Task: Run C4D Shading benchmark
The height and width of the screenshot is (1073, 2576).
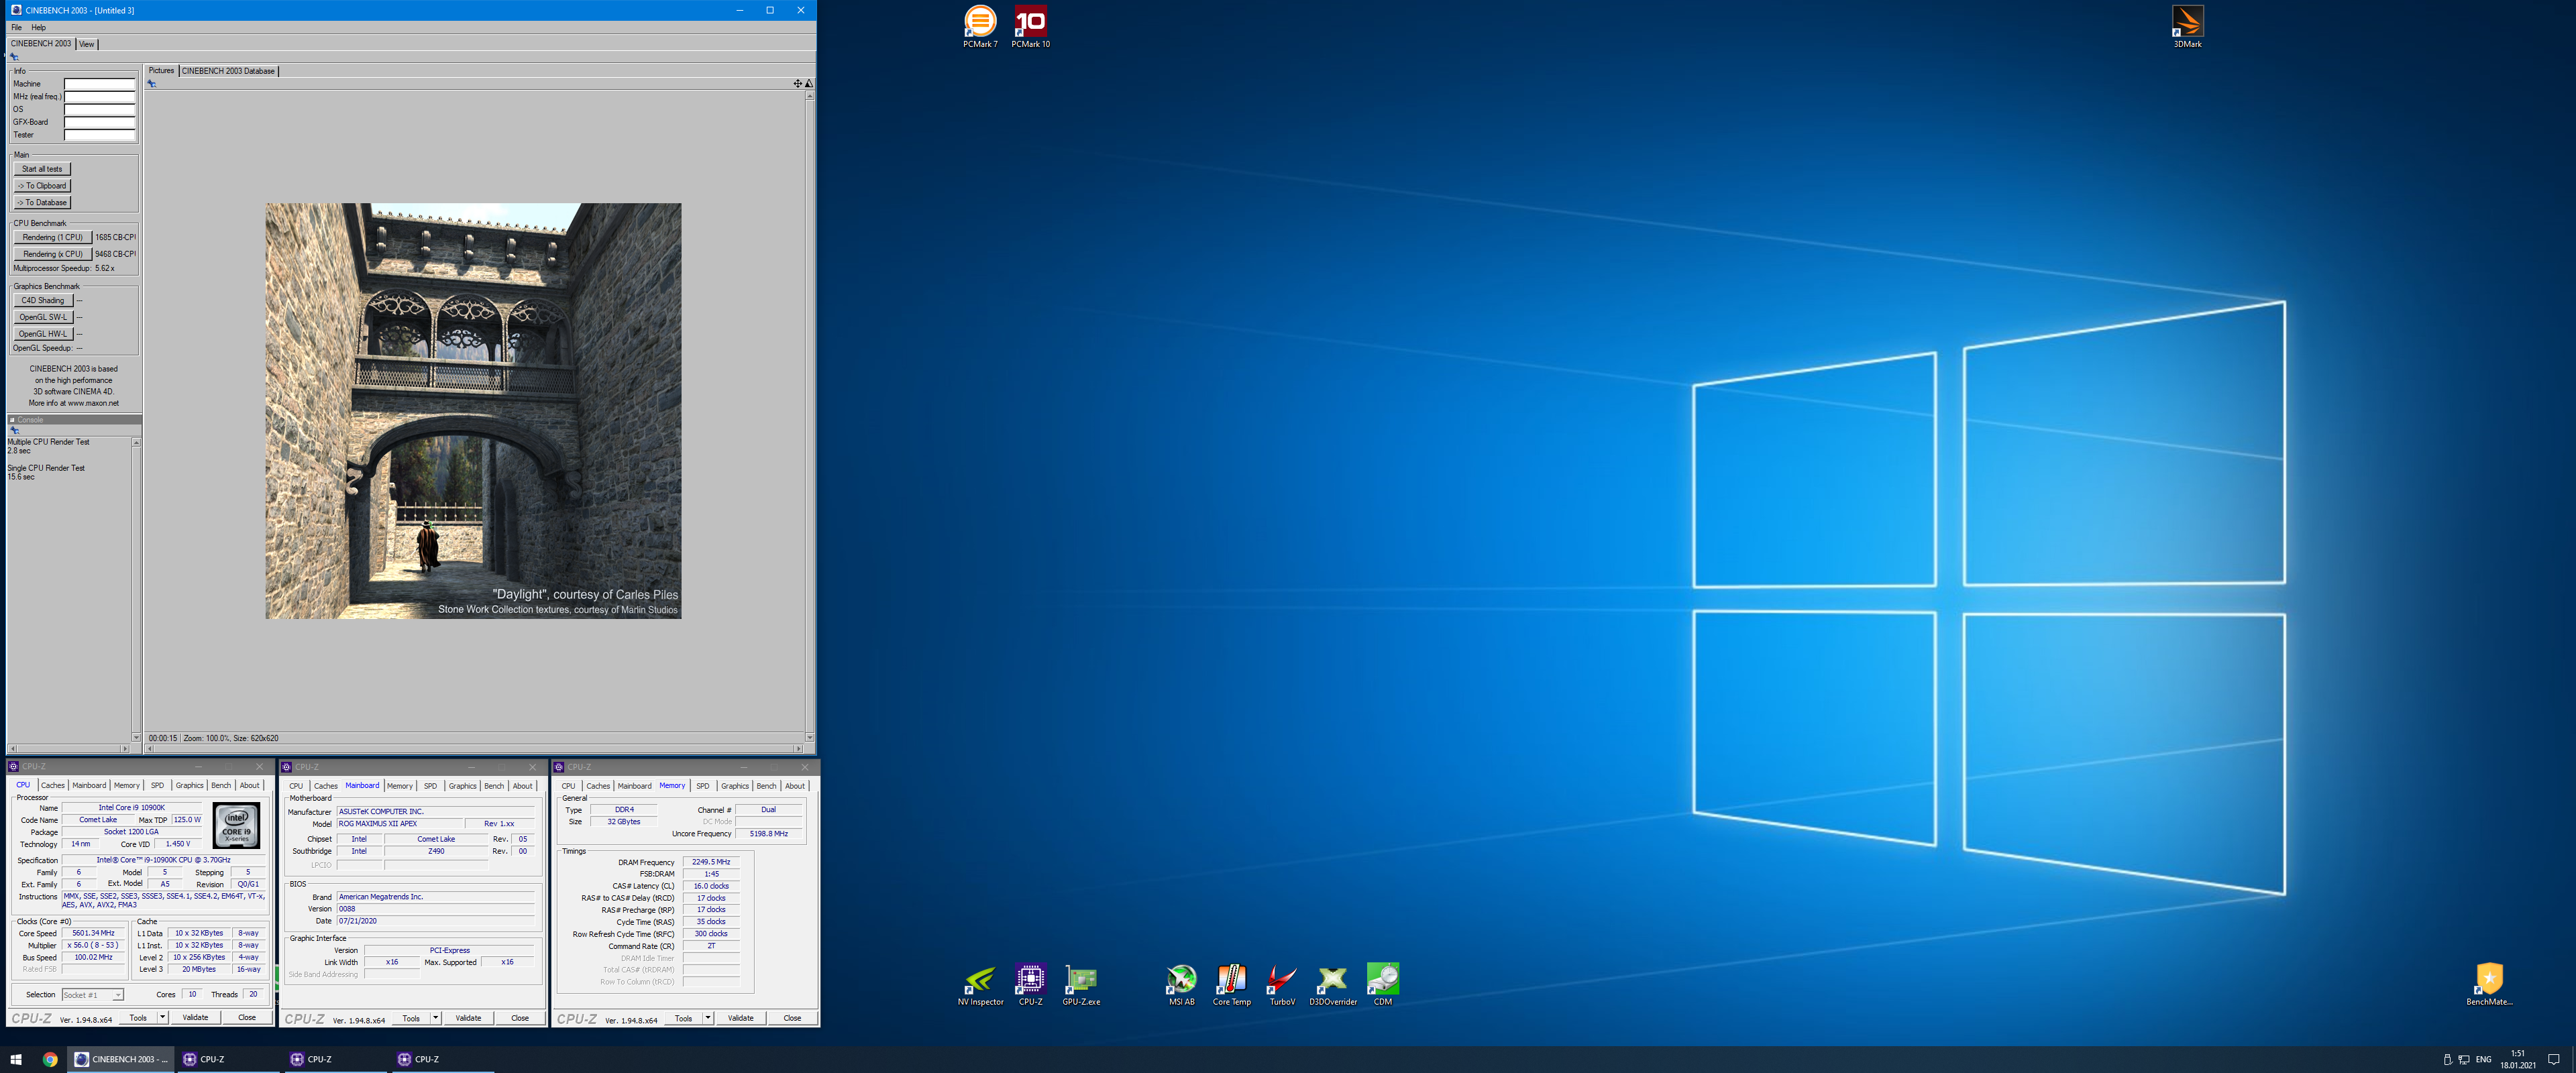Action: (x=43, y=301)
